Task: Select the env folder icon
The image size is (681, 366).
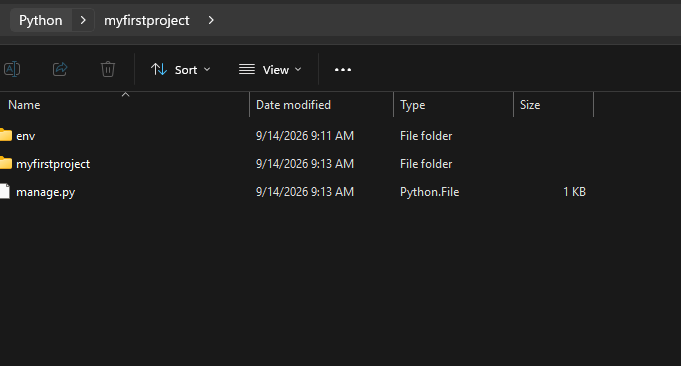Action: [6, 135]
